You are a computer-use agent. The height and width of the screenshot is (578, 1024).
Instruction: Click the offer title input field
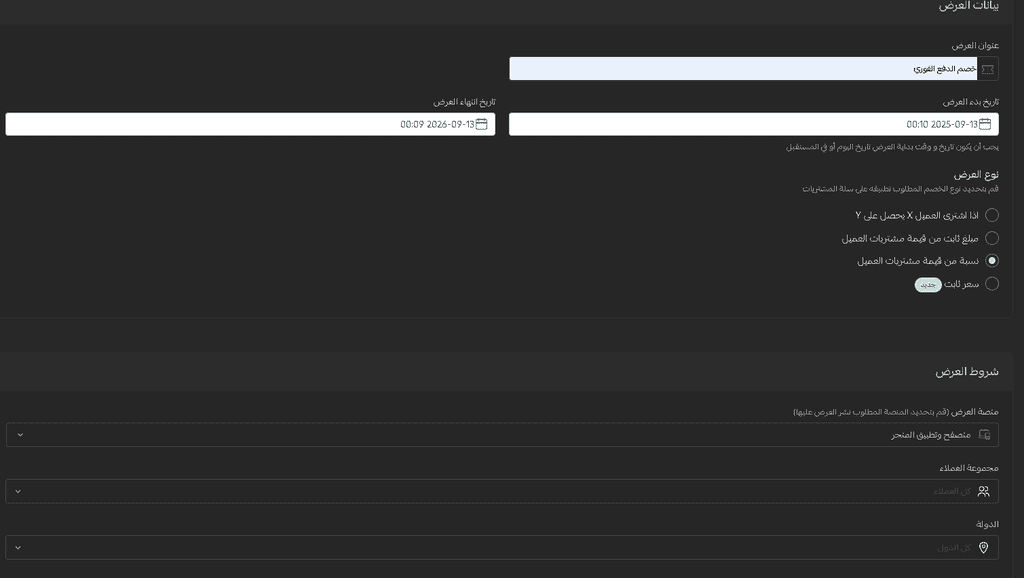(x=743, y=69)
